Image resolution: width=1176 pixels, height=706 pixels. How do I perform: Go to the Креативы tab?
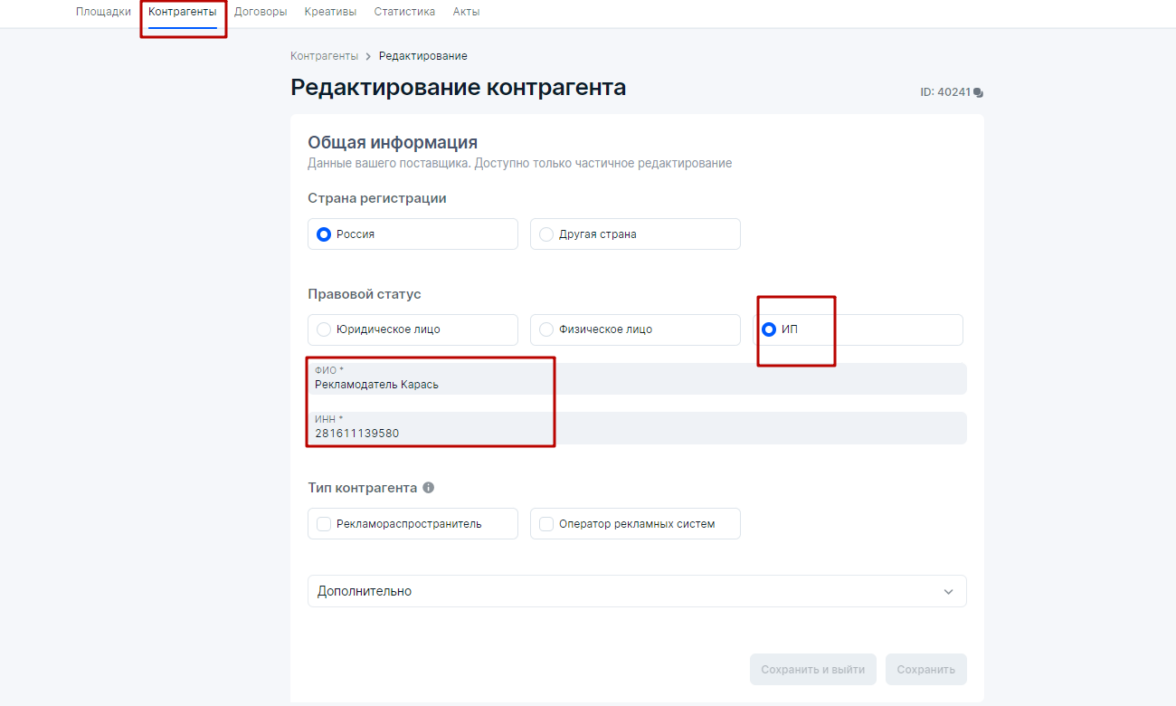coord(330,12)
